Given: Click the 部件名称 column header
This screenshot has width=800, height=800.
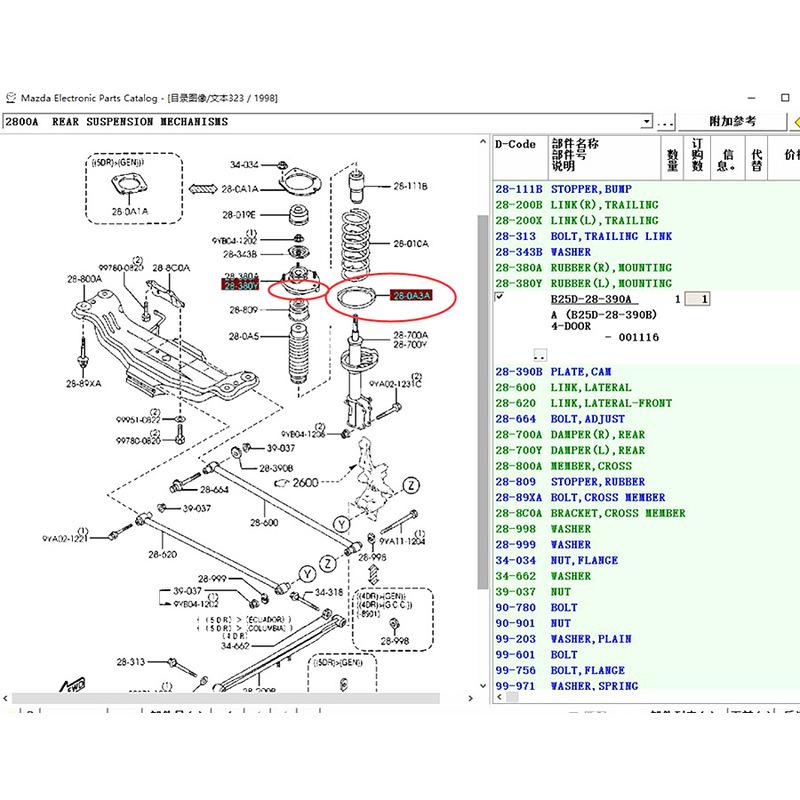Looking at the screenshot, I should 605,157.
